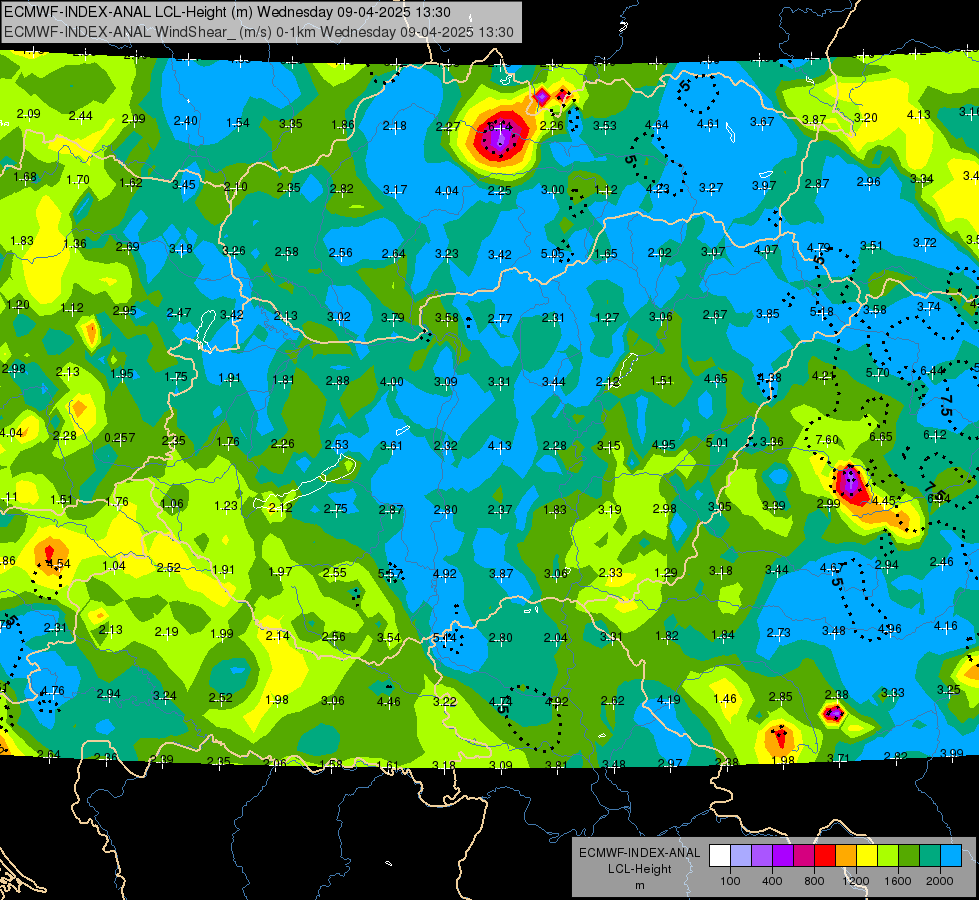Click the wind shear value 4.23
Image resolution: width=979 pixels, height=900 pixels.
657,188
